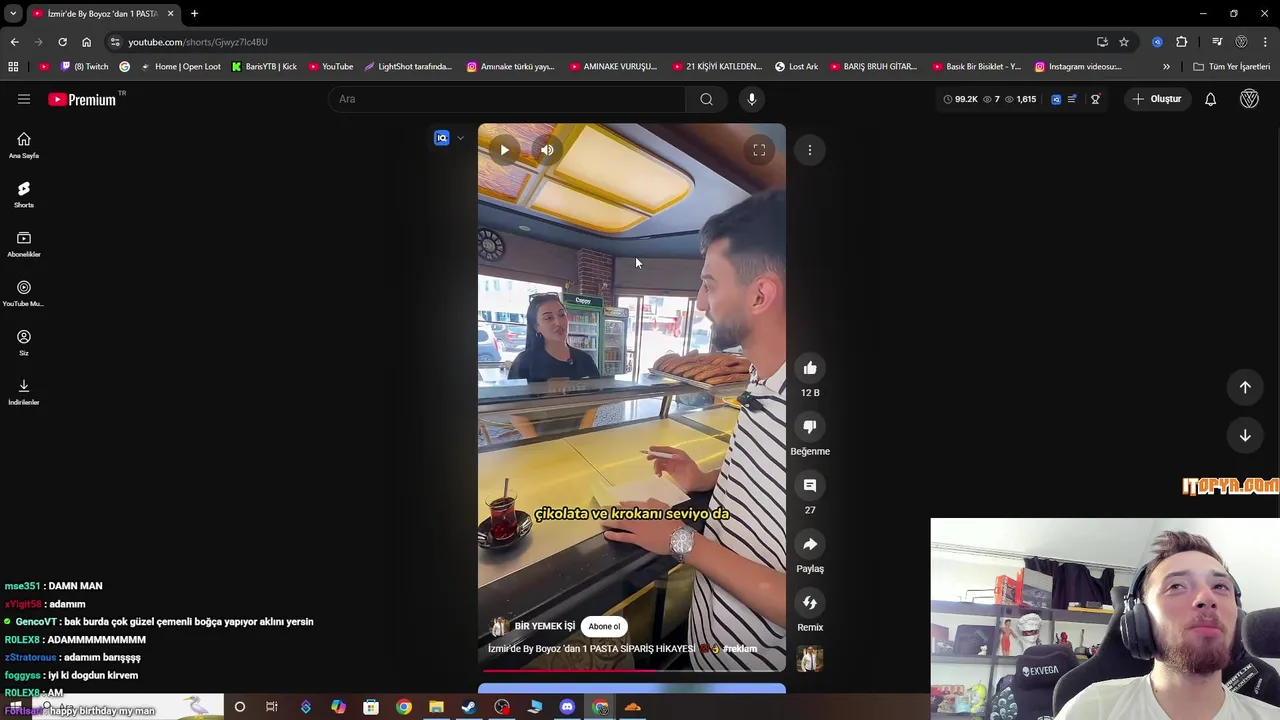Expand hidden bookmarks chevron
1280x720 pixels.
point(1166,67)
